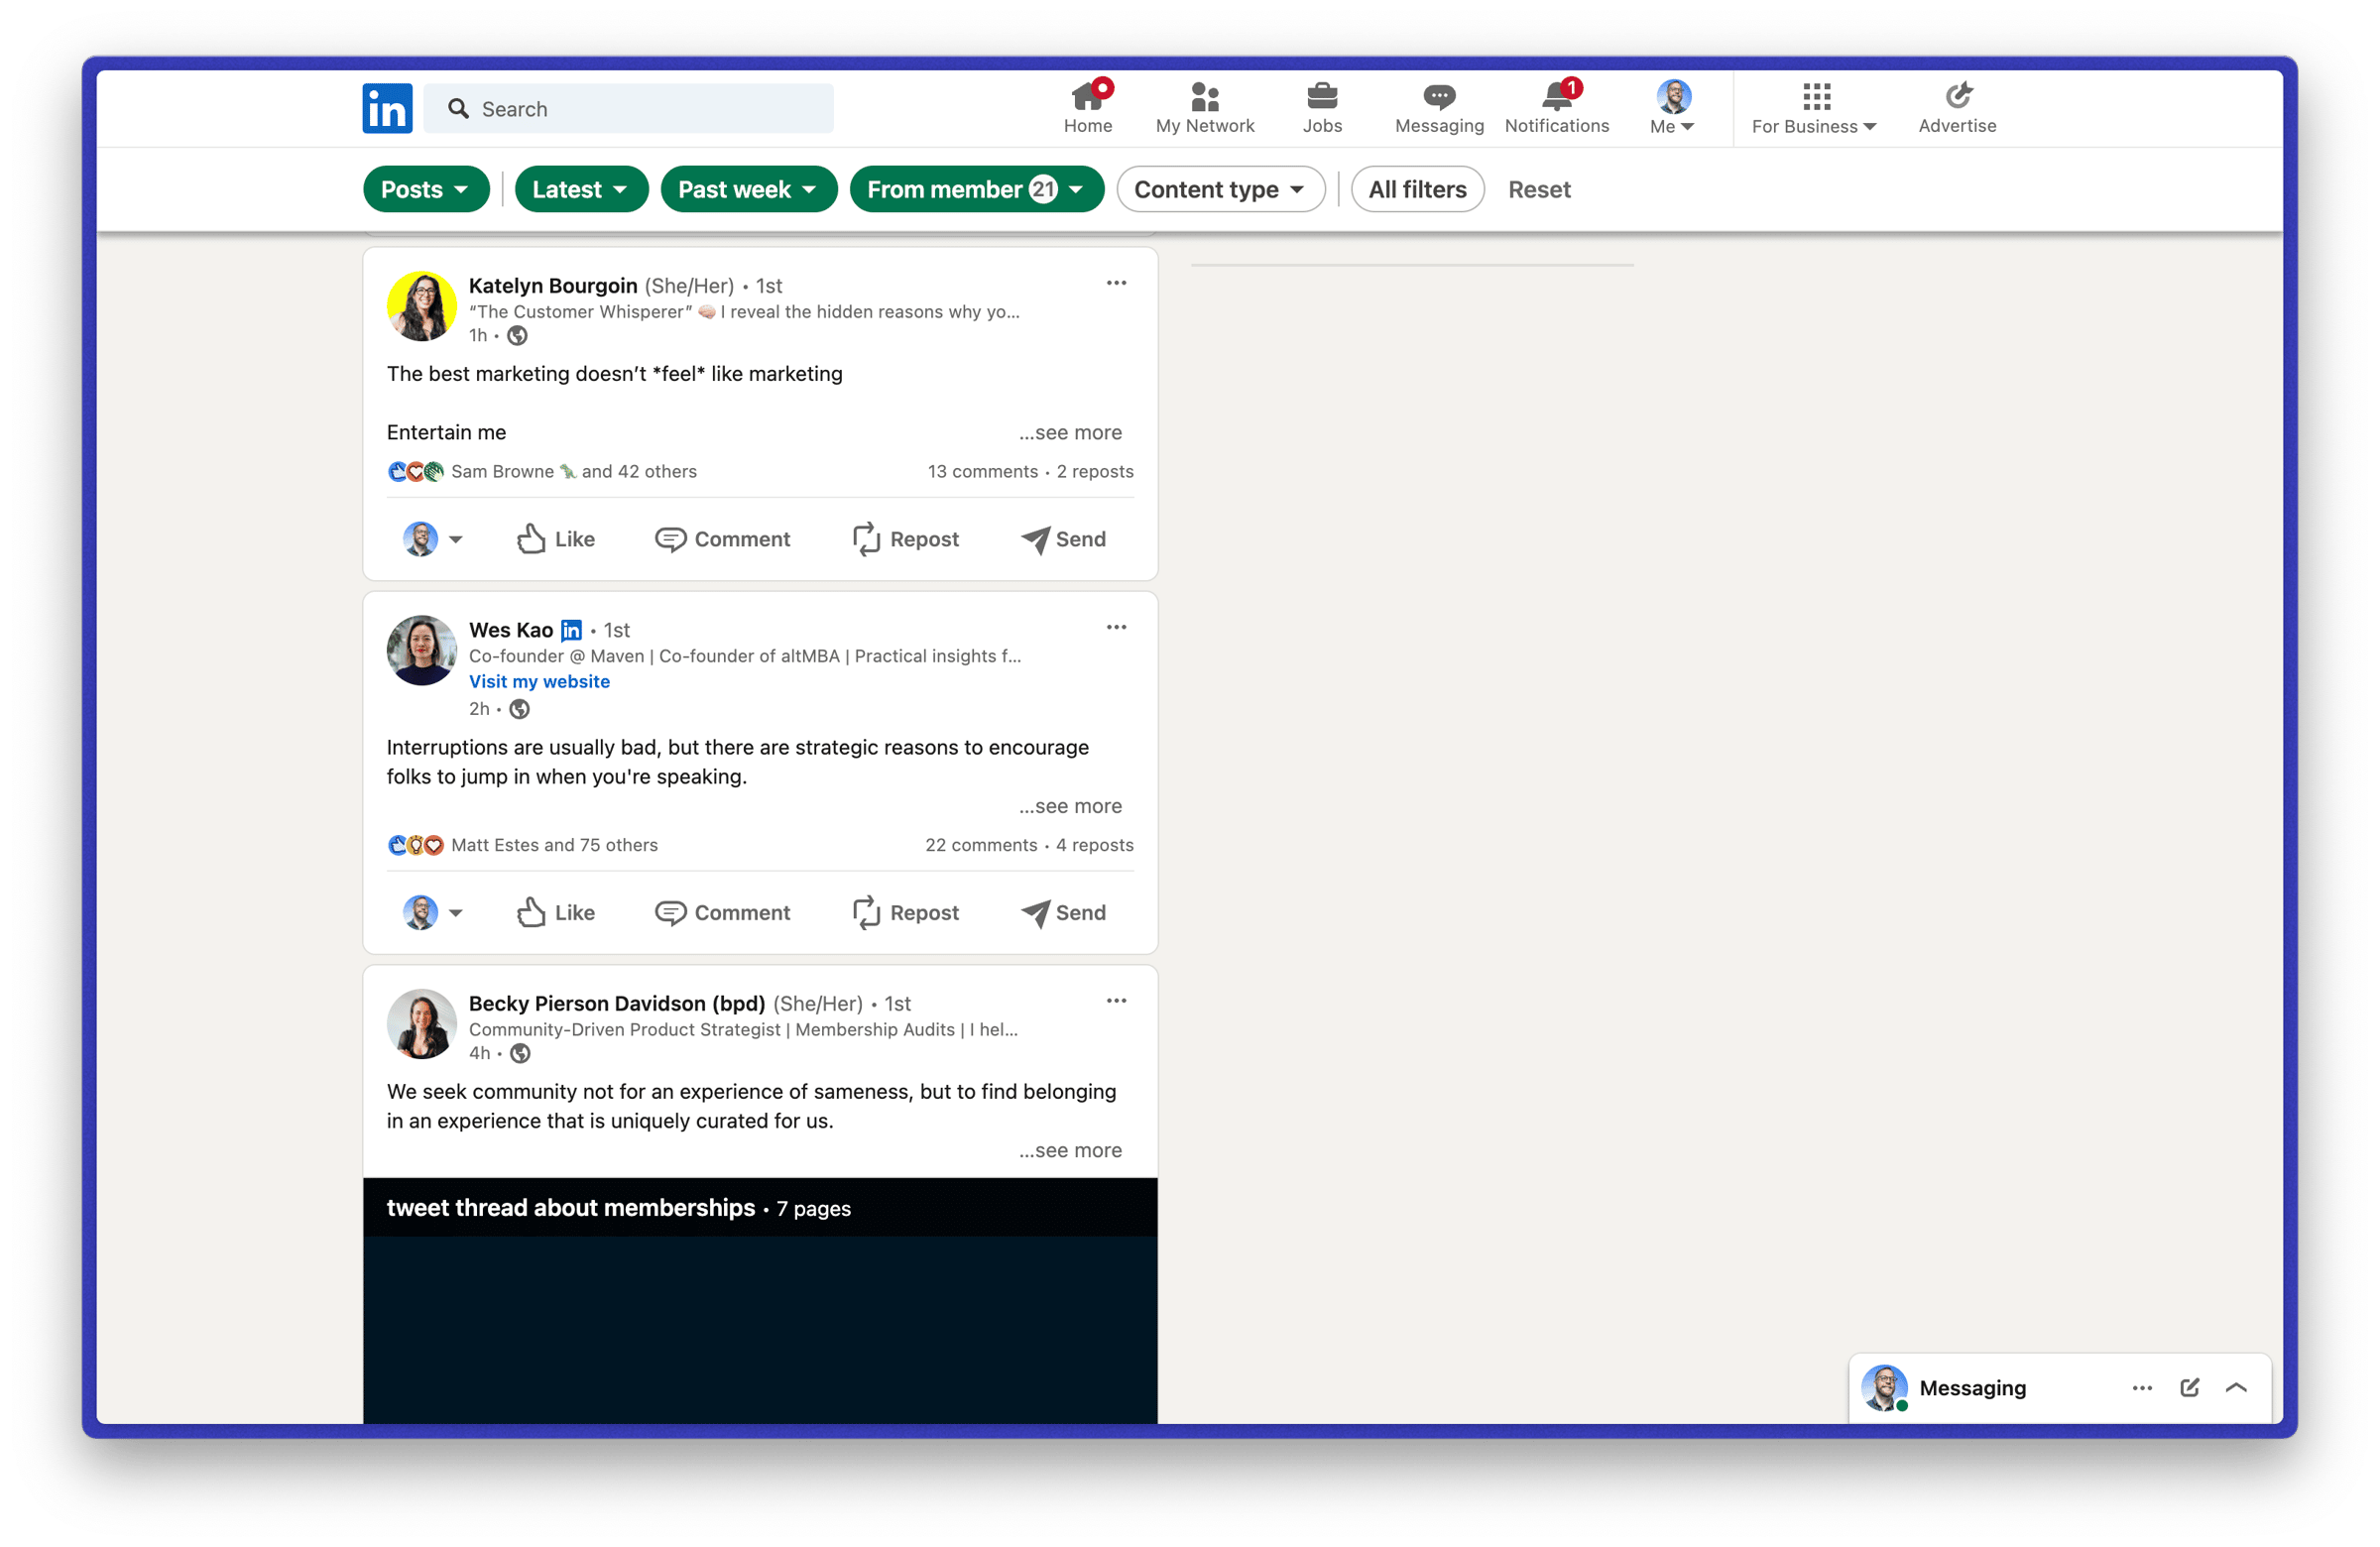Open Katelyn Bourgoin's profile name
The image size is (2380, 1547).
(x=553, y=285)
